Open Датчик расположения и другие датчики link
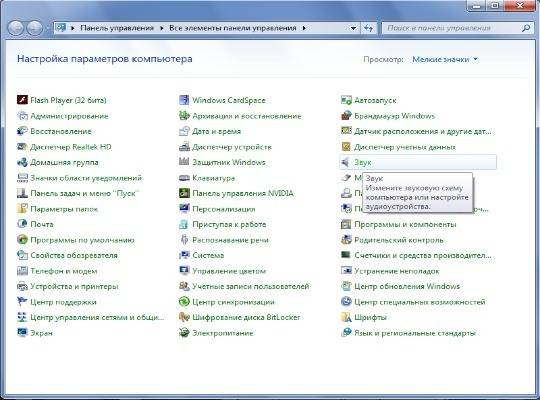The height and width of the screenshot is (400, 540). 423,131
